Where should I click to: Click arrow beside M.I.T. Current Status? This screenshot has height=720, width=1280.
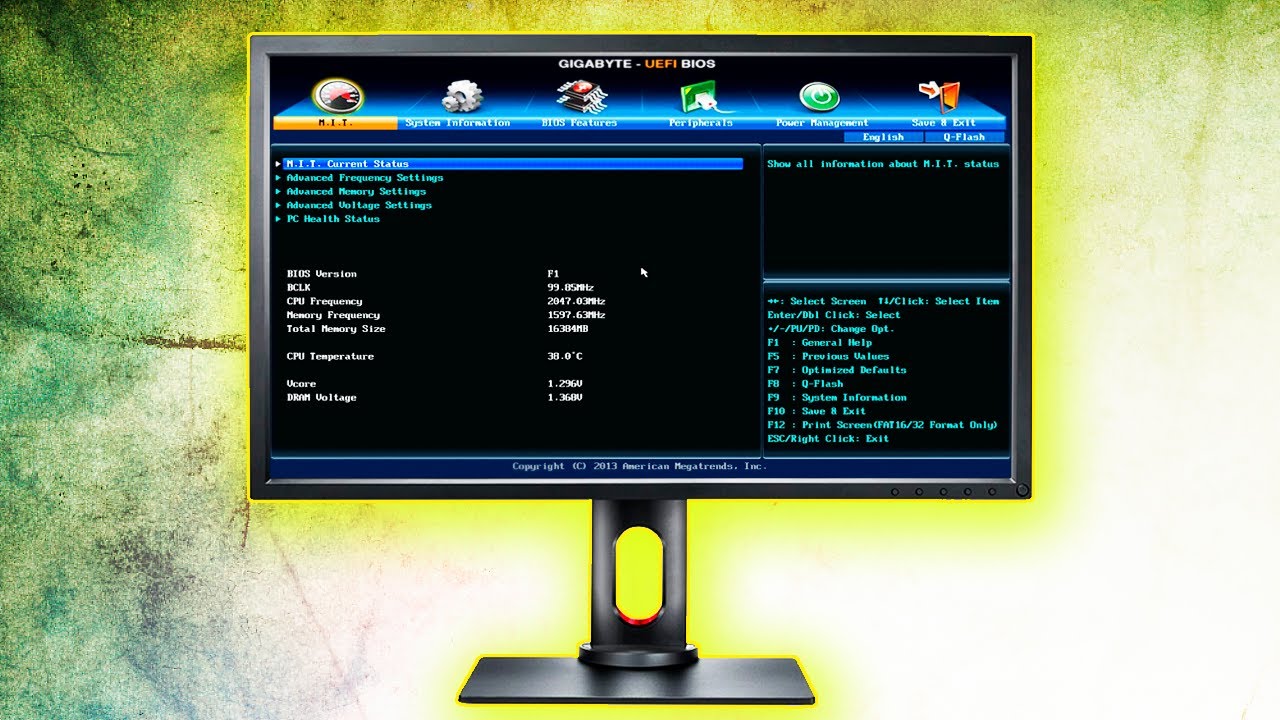click(279, 164)
